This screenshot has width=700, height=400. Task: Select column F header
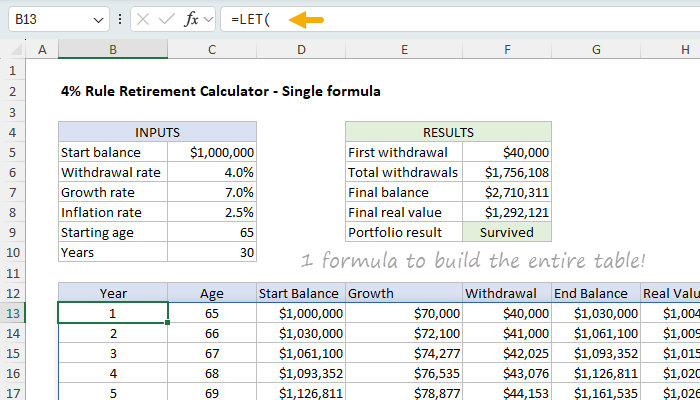click(507, 50)
